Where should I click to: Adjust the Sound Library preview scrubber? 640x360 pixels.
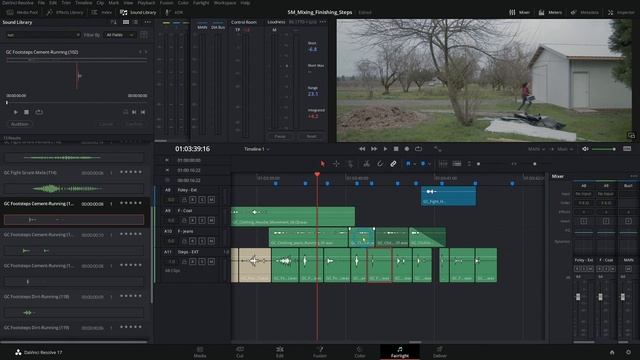pos(7,102)
